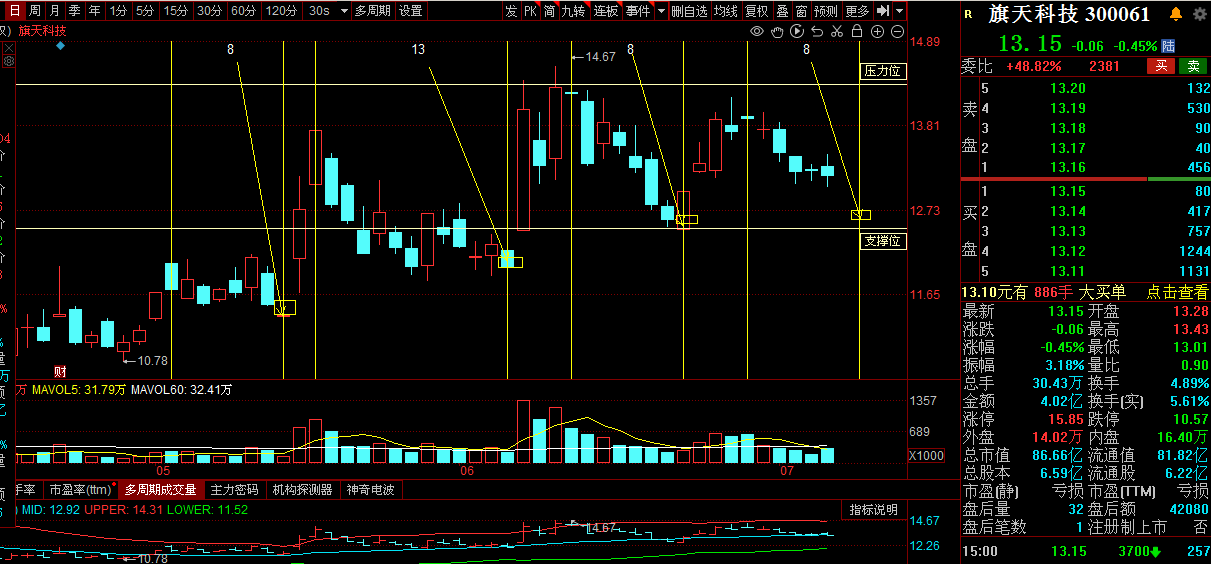Select 神奇电波 indicator tab
The height and width of the screenshot is (564, 1211).
click(371, 490)
